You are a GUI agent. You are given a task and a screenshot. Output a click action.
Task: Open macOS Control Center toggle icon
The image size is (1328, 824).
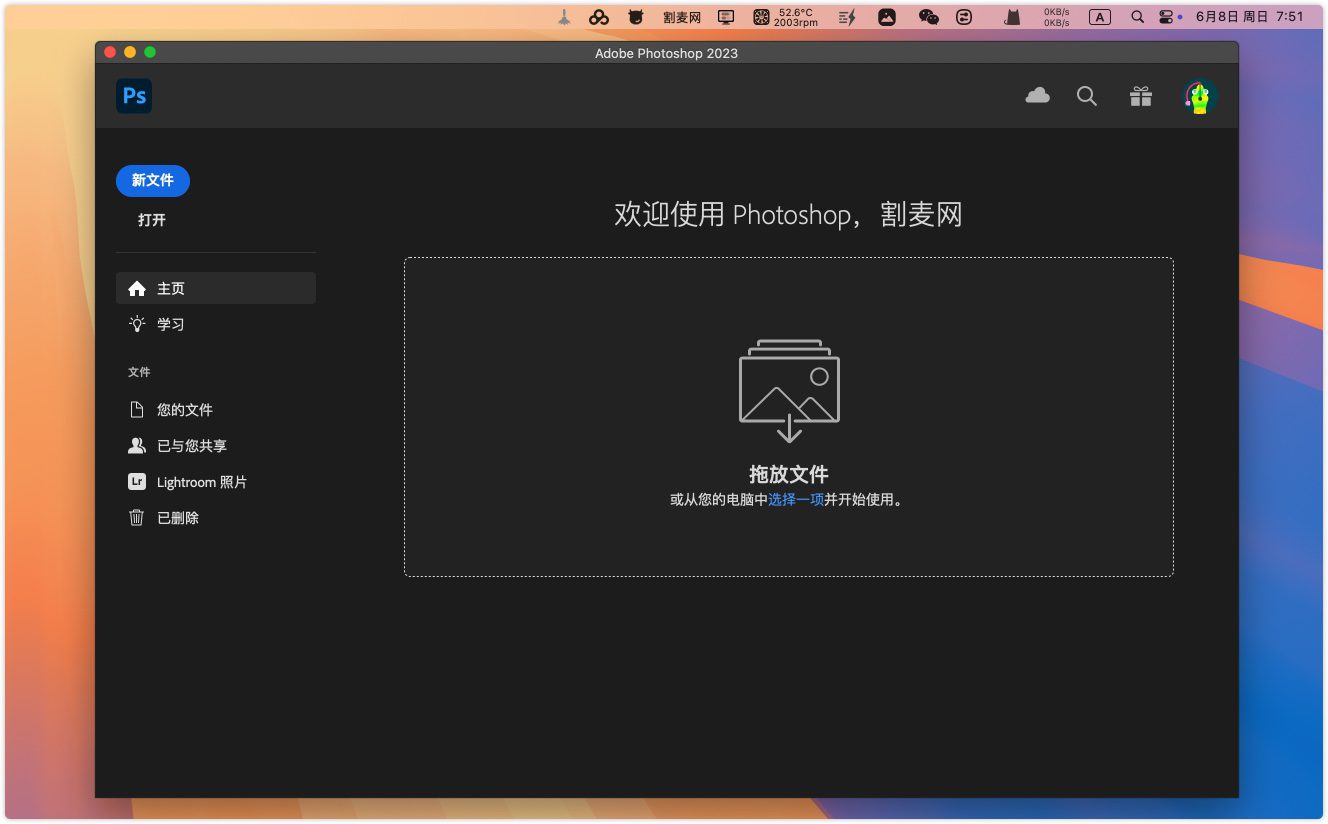1166,17
